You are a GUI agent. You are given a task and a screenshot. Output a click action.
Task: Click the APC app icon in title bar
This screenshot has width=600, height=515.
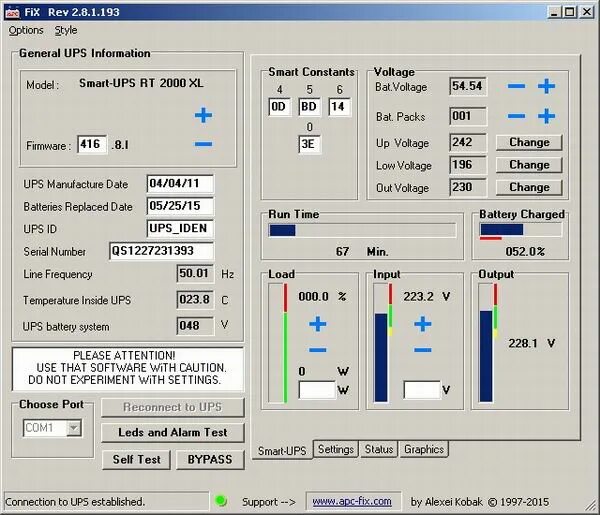pos(12,12)
